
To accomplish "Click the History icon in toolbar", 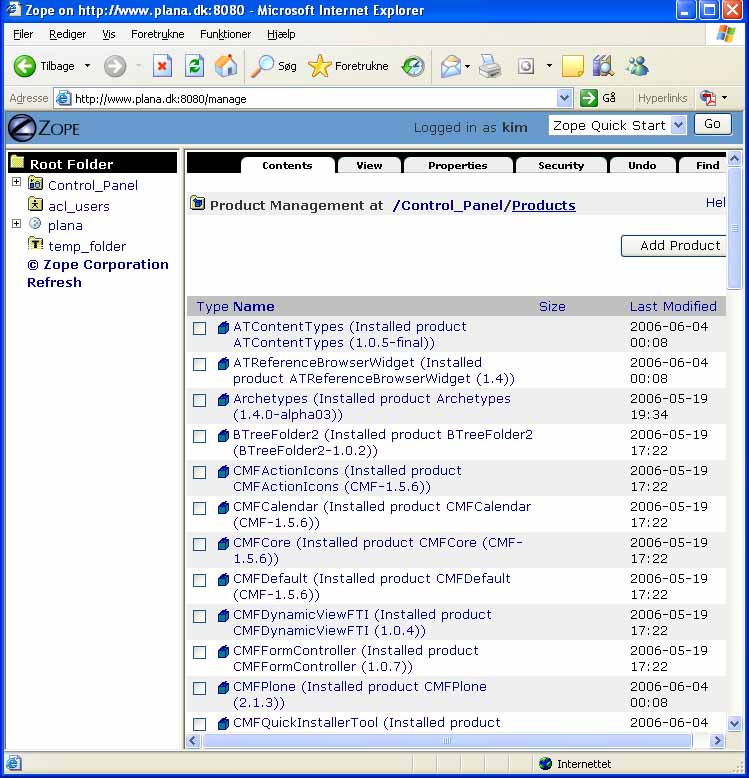I will [x=412, y=66].
